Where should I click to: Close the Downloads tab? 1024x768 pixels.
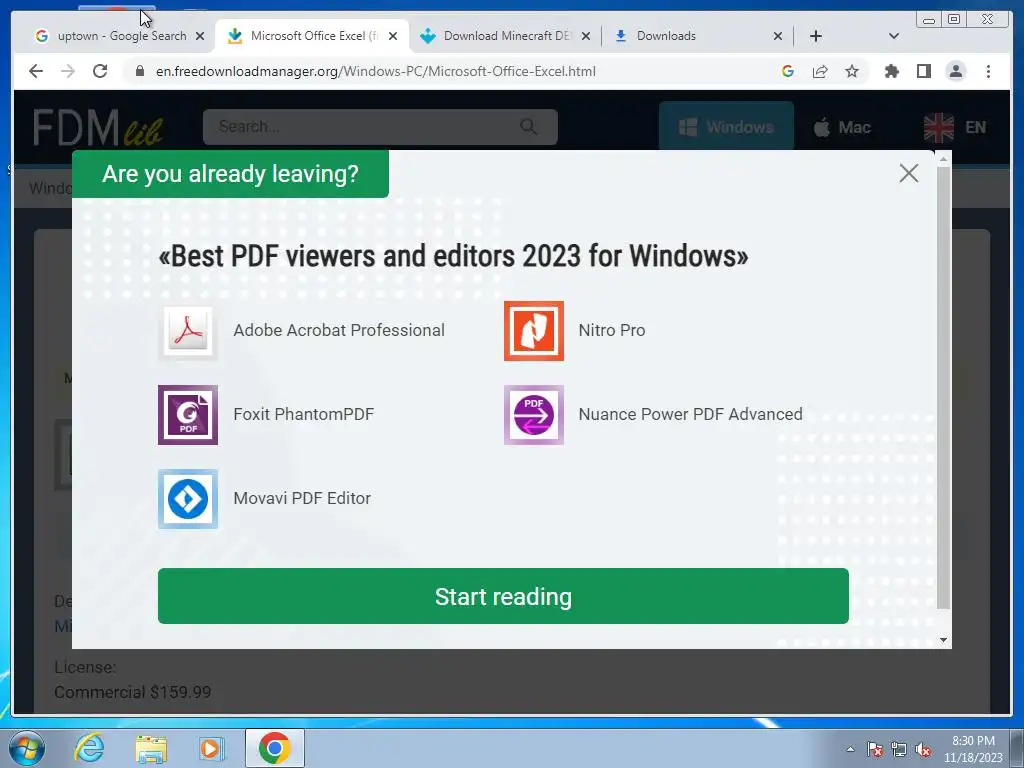[x=778, y=36]
